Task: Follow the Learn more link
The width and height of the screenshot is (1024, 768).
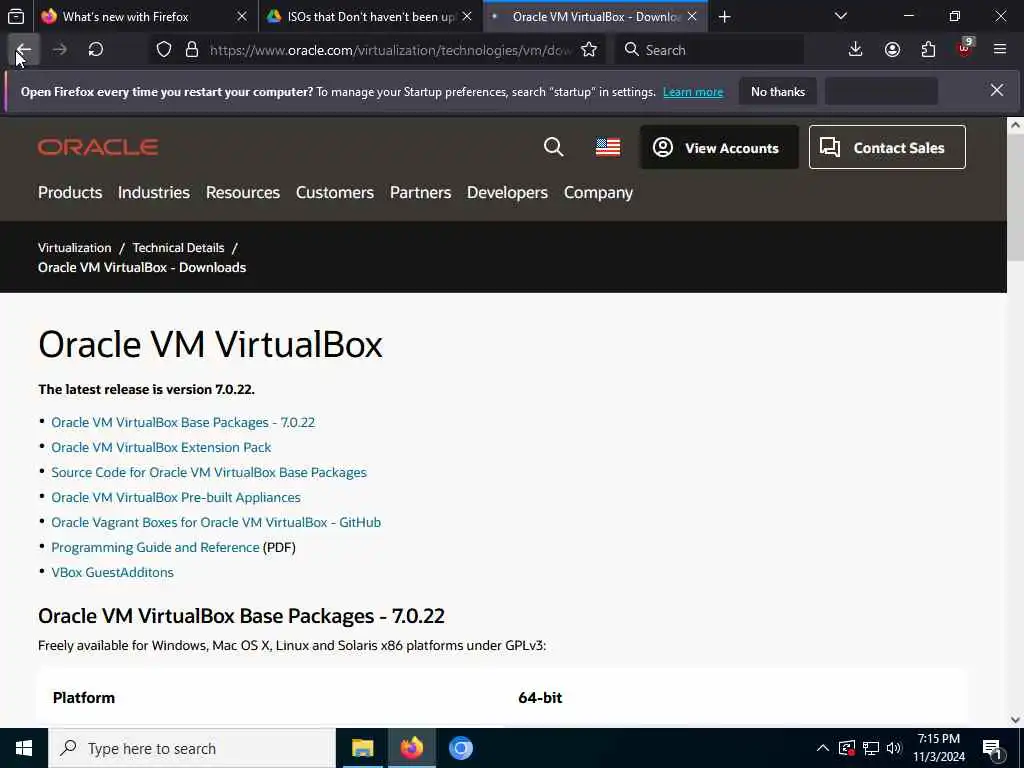Action: 693,92
